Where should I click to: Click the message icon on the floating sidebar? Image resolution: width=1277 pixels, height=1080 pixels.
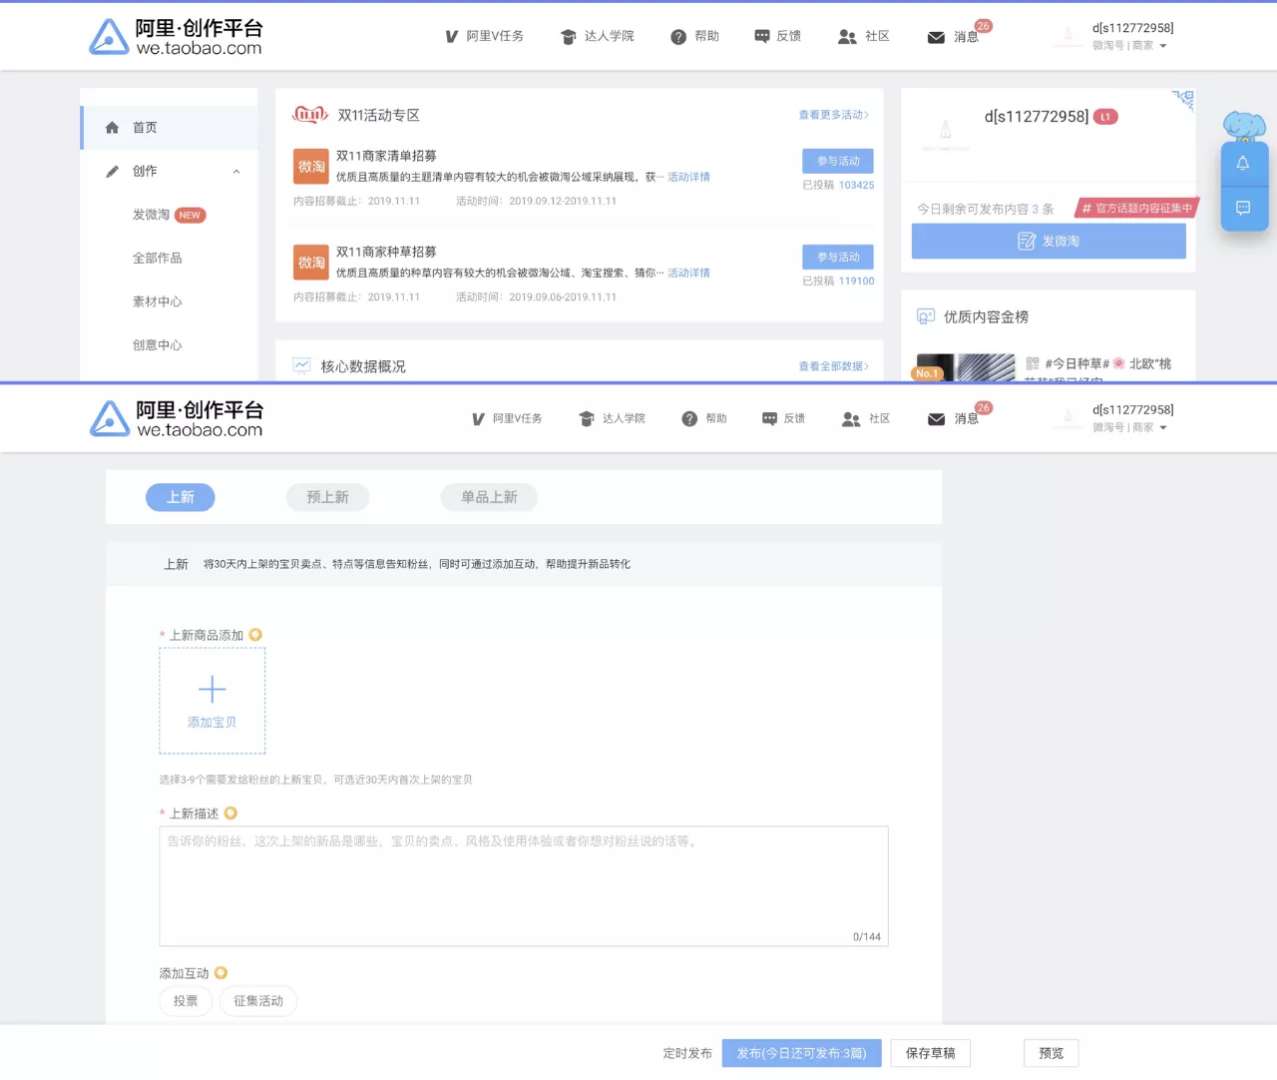(1243, 208)
